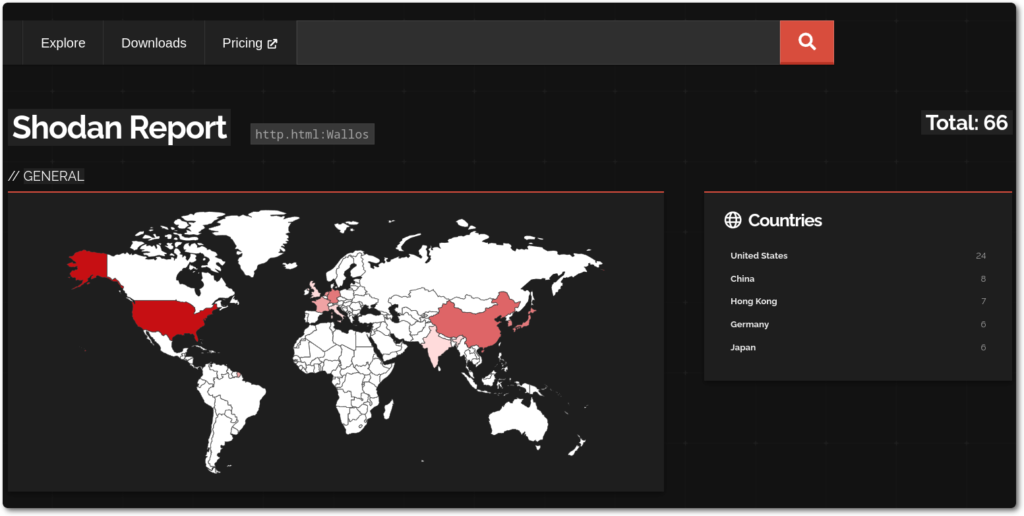This screenshot has height=516, width=1024.
Task: Click the Total: 66 counter
Action: pos(966,123)
